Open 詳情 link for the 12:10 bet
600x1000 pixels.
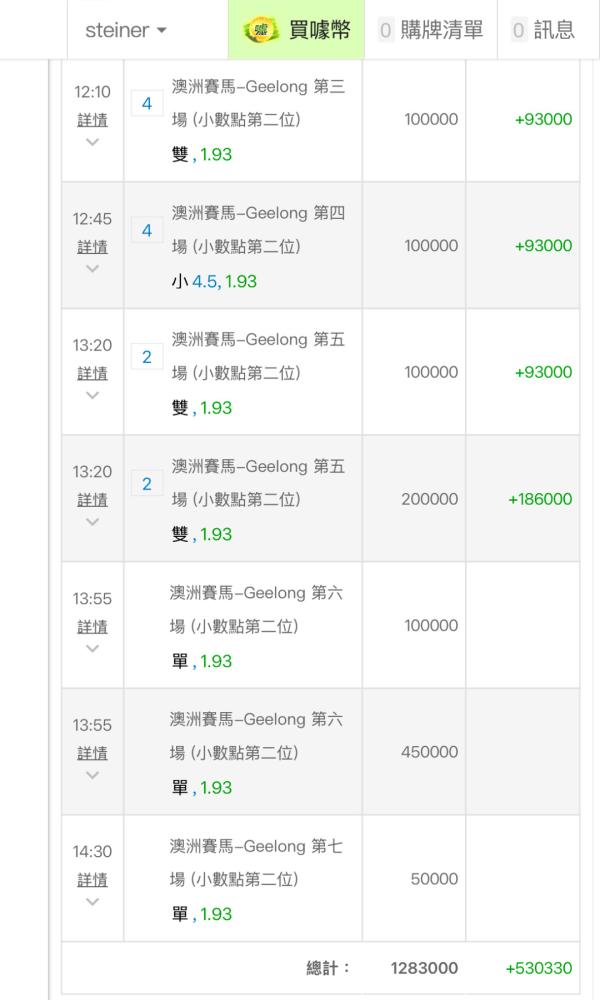tap(93, 120)
